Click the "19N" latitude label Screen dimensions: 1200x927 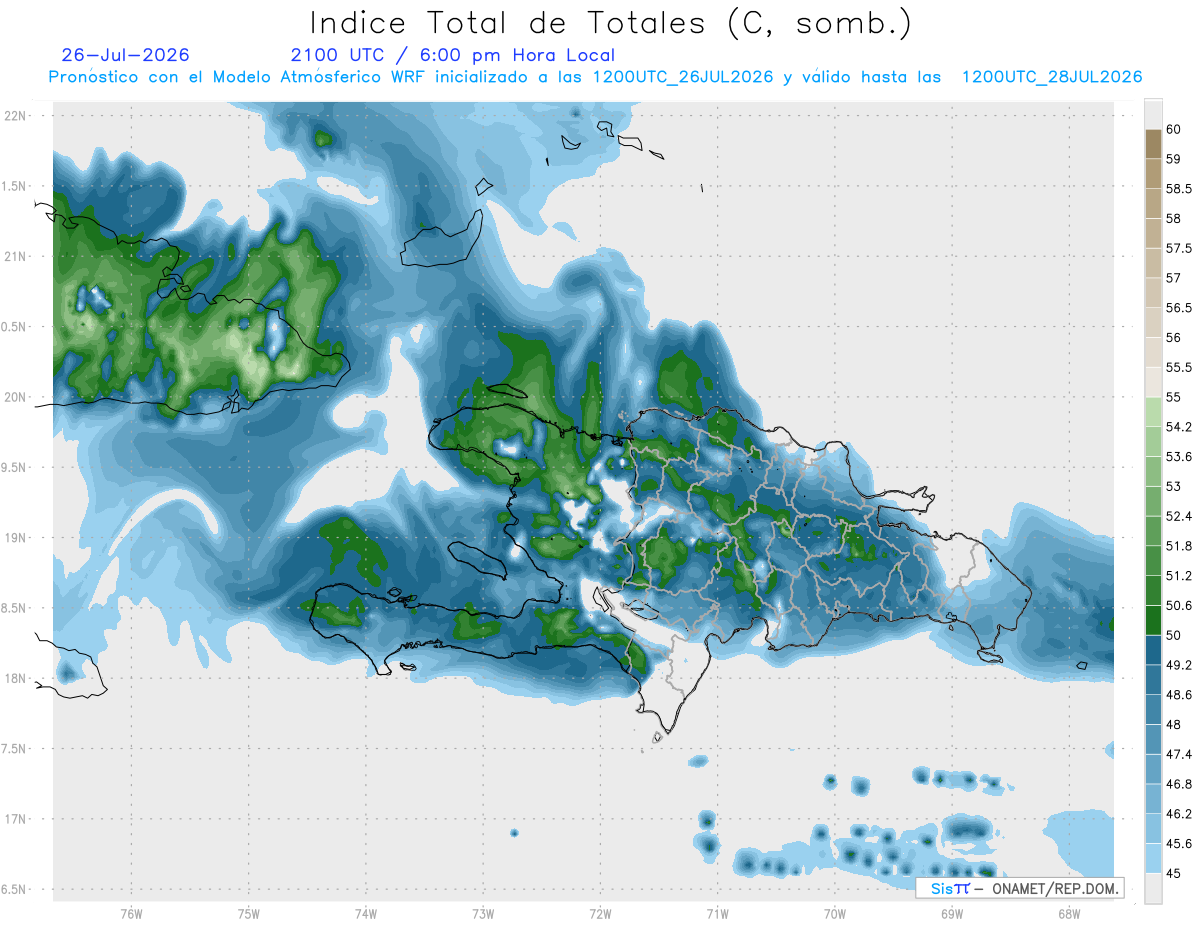click(15, 538)
